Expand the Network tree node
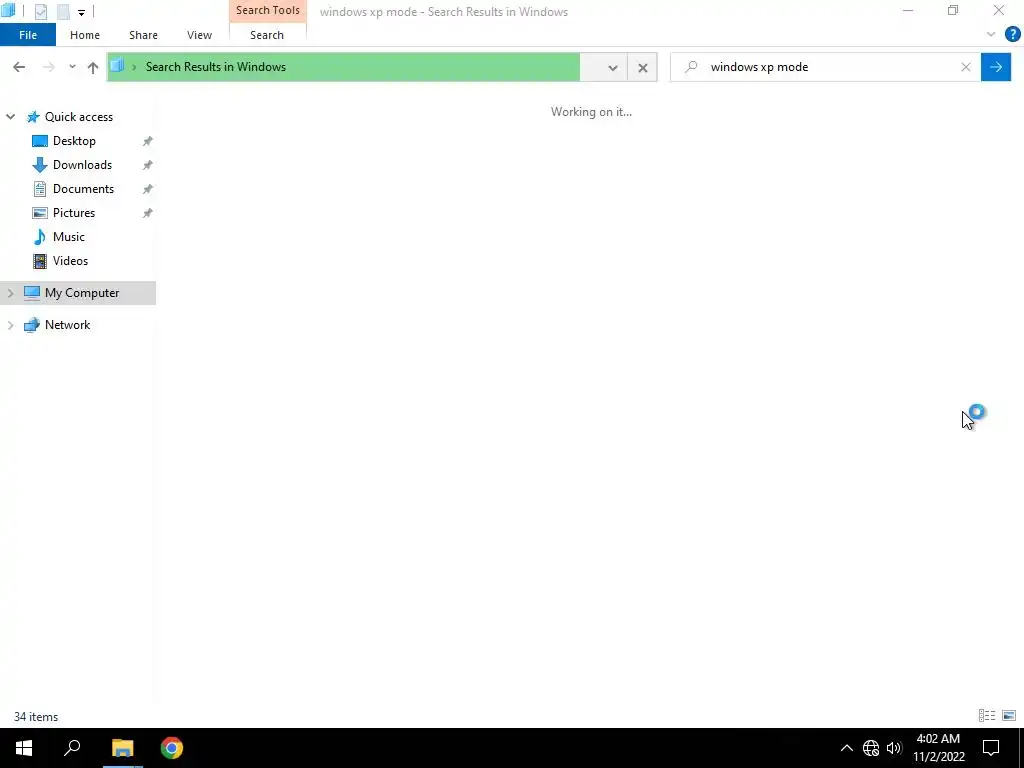The image size is (1024, 768). [10, 325]
